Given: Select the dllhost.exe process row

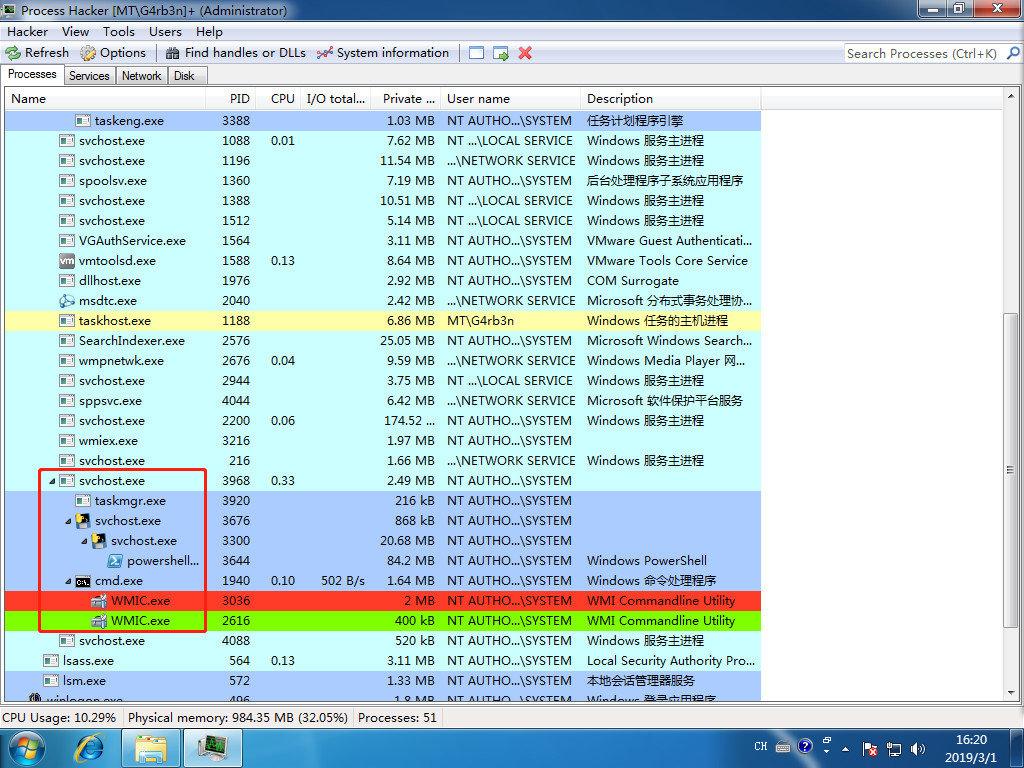Looking at the screenshot, I should [x=383, y=281].
